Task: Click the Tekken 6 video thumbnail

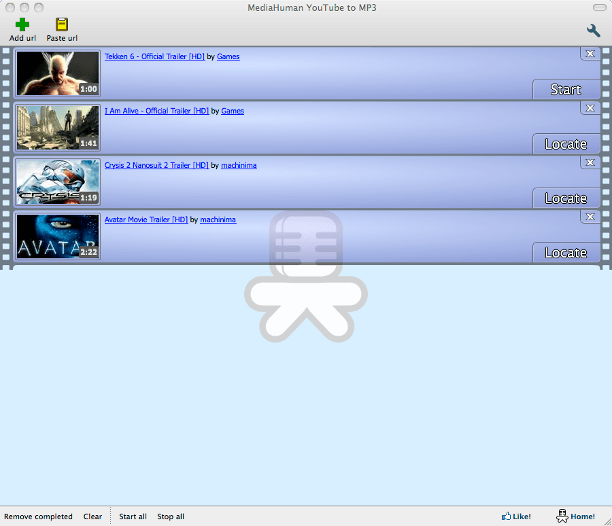Action: (58, 73)
